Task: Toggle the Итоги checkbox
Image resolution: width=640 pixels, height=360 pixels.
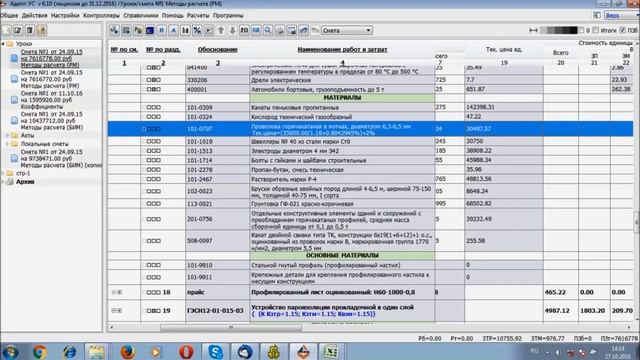Action: coord(596,30)
